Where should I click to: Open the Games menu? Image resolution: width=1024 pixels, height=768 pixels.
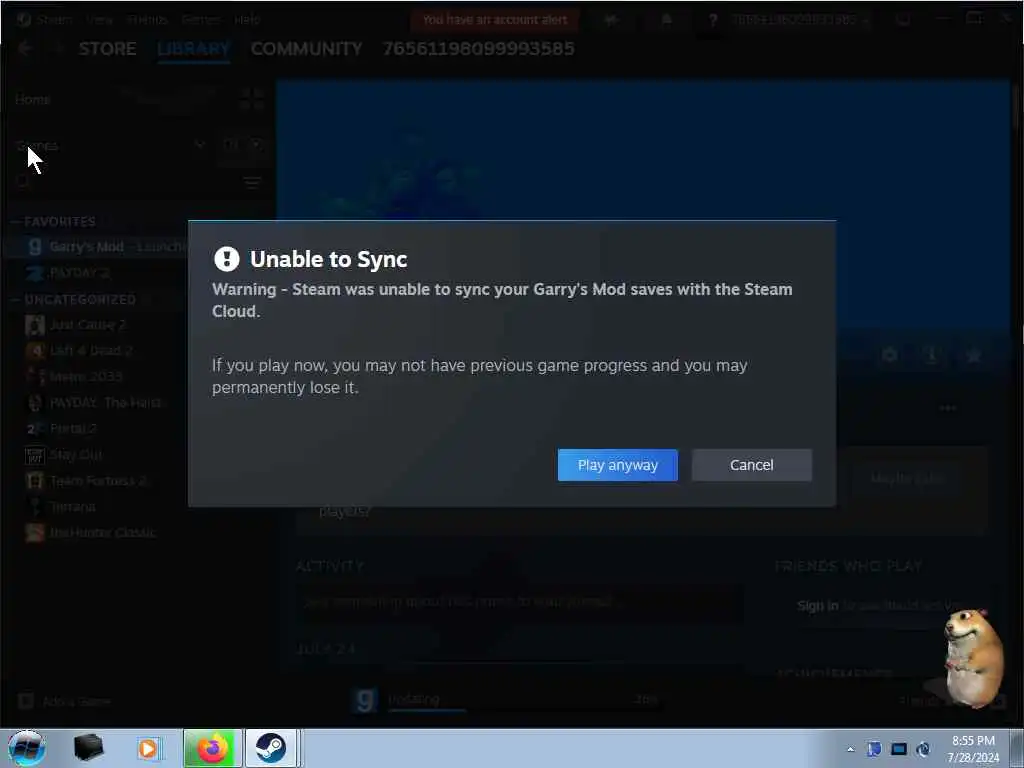coord(200,20)
